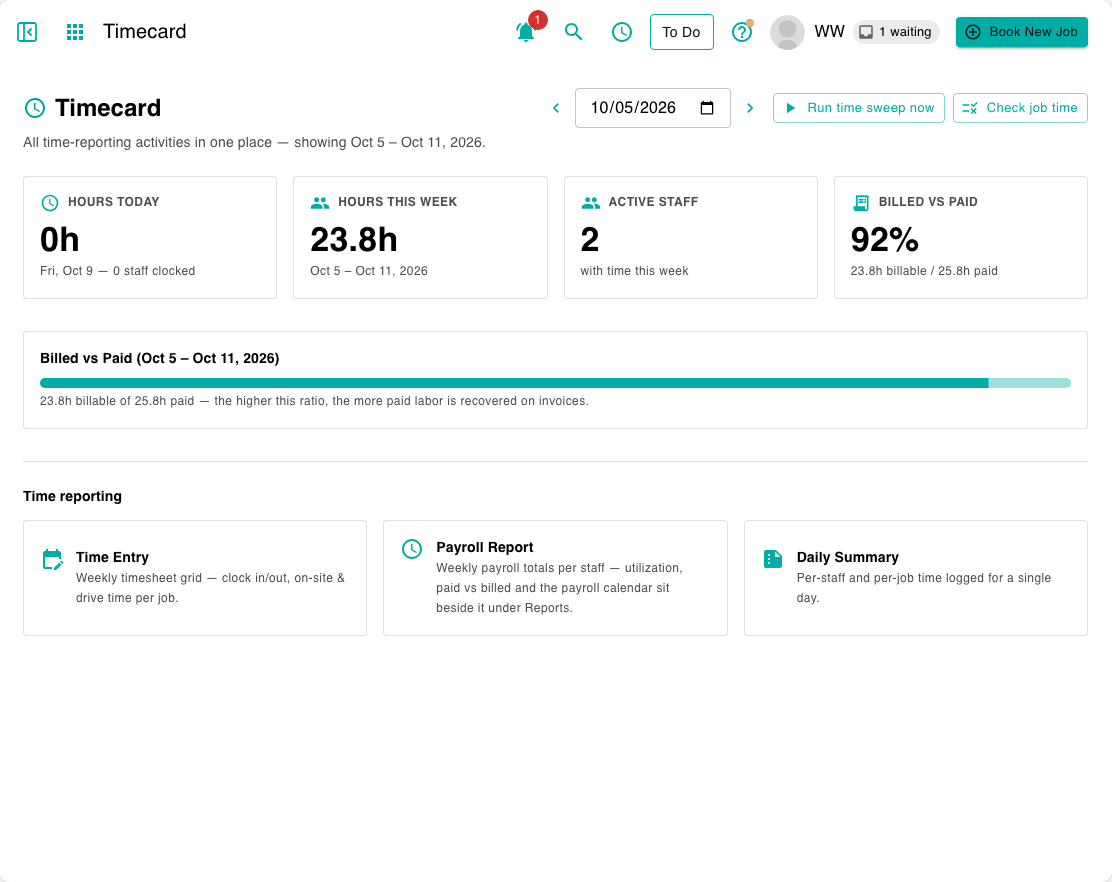The image size is (1112, 882).
Task: Open the To Do button
Action: [682, 32]
